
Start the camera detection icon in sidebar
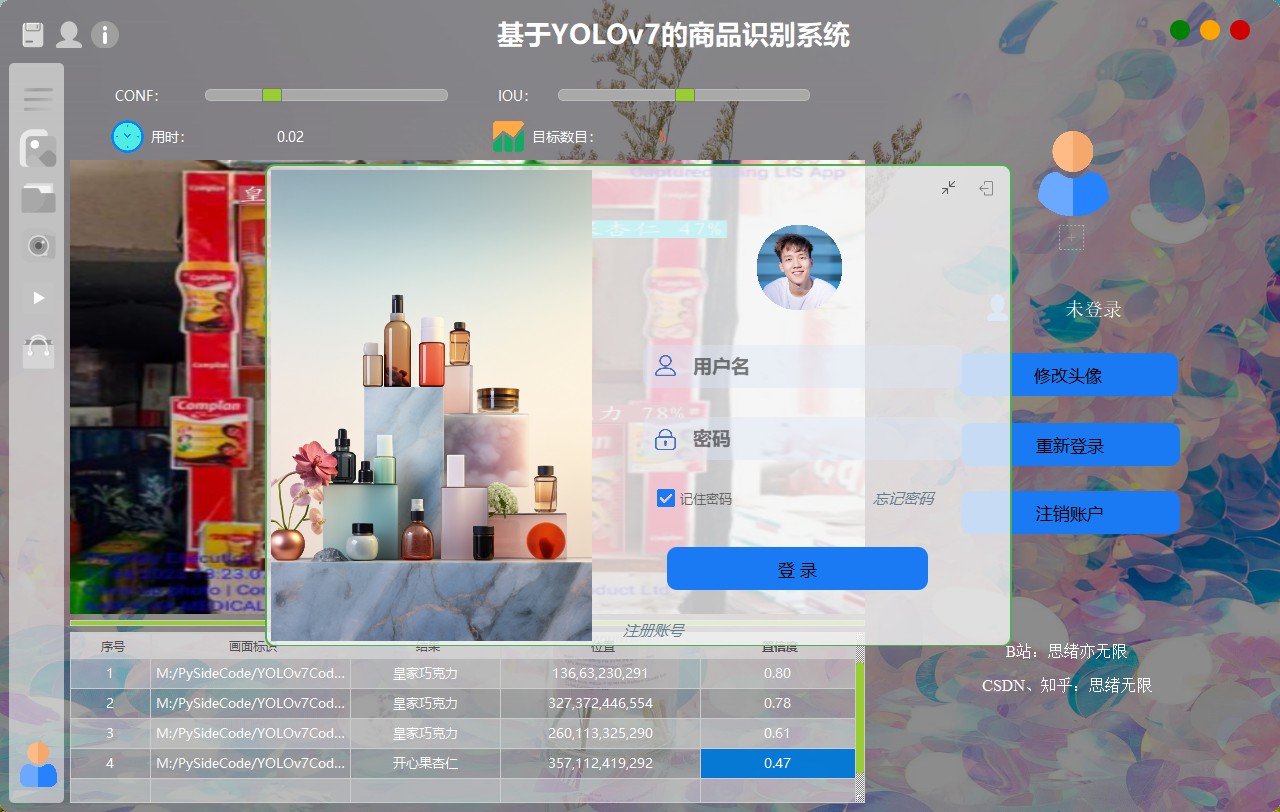[39, 246]
